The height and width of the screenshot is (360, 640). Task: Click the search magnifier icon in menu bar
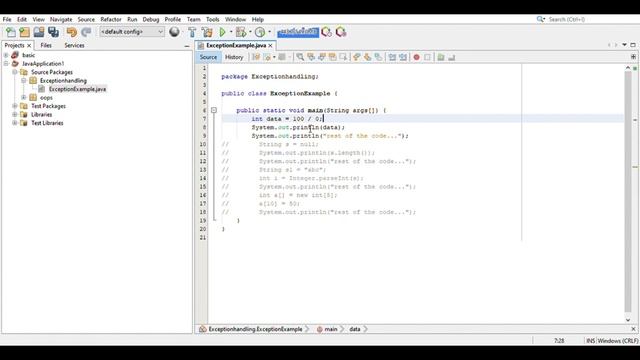[x=540, y=19]
